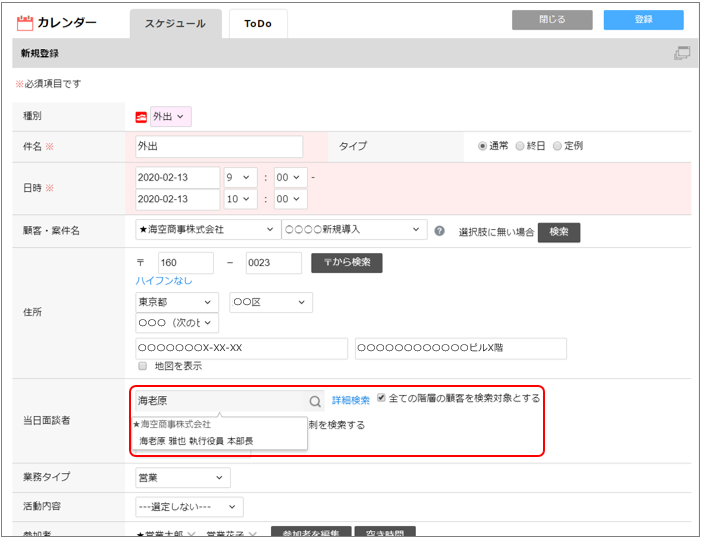Click the pop-out window icon
This screenshot has height=539, width=703.
tap(682, 53)
